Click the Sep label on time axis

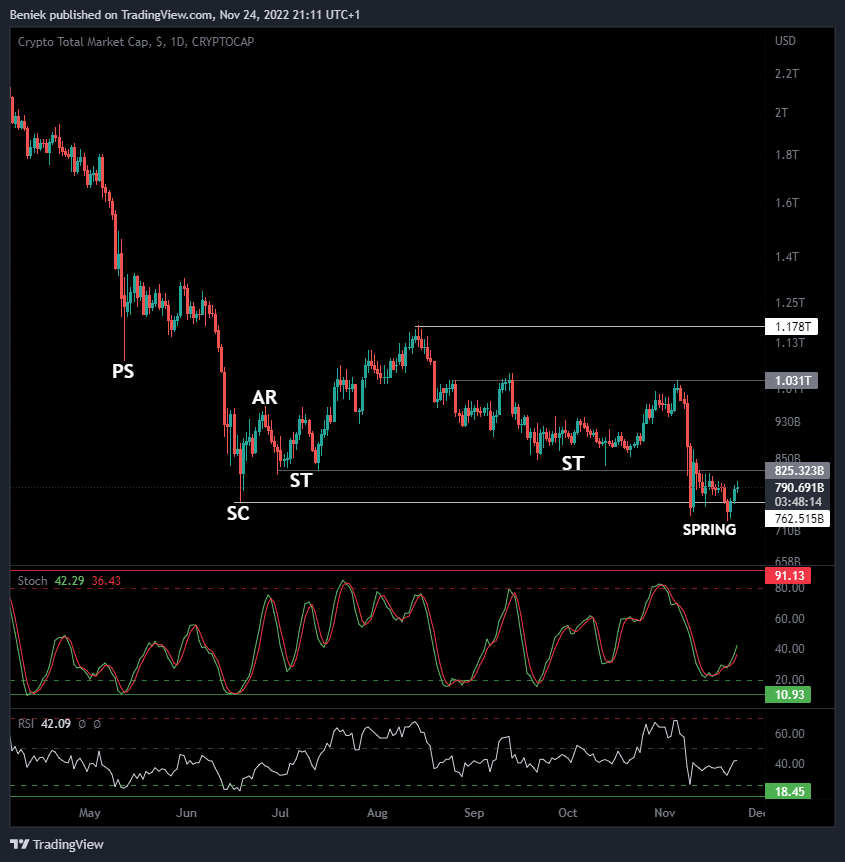tap(474, 813)
